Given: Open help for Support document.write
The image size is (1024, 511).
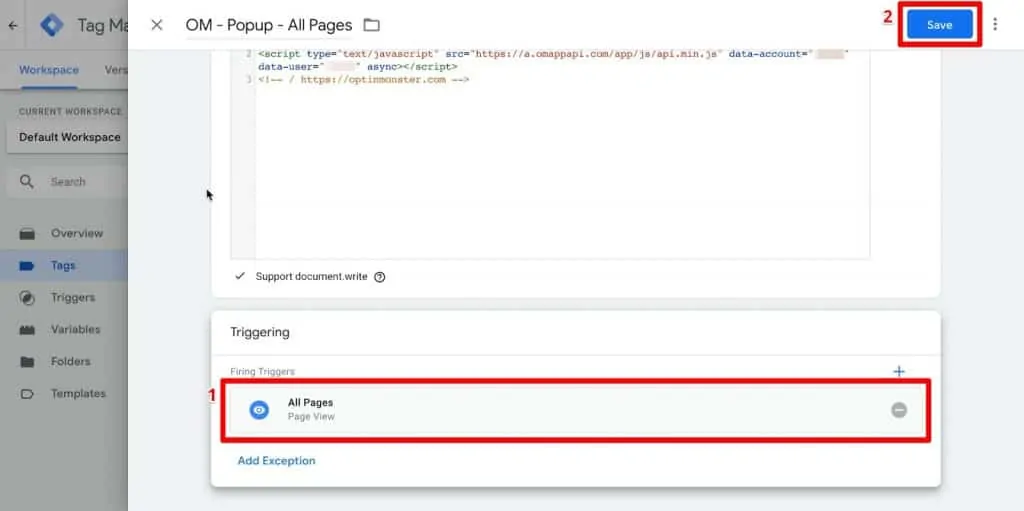Looking at the screenshot, I should tap(379, 277).
